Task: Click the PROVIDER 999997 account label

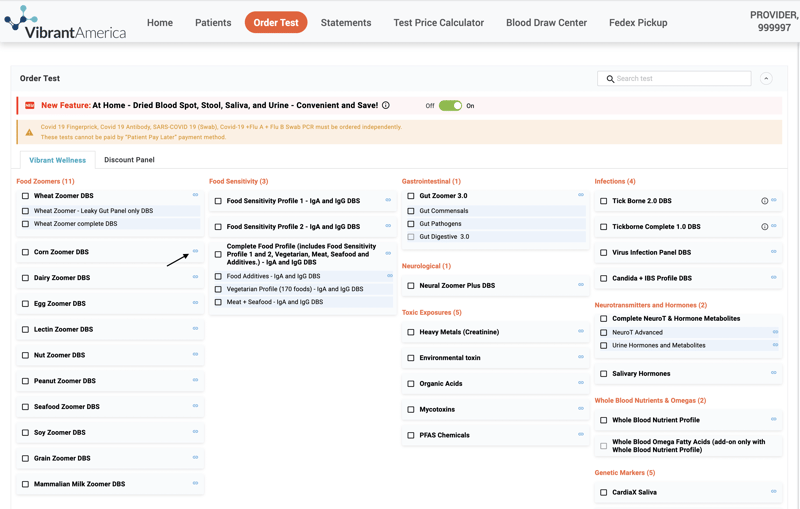Action: click(774, 21)
